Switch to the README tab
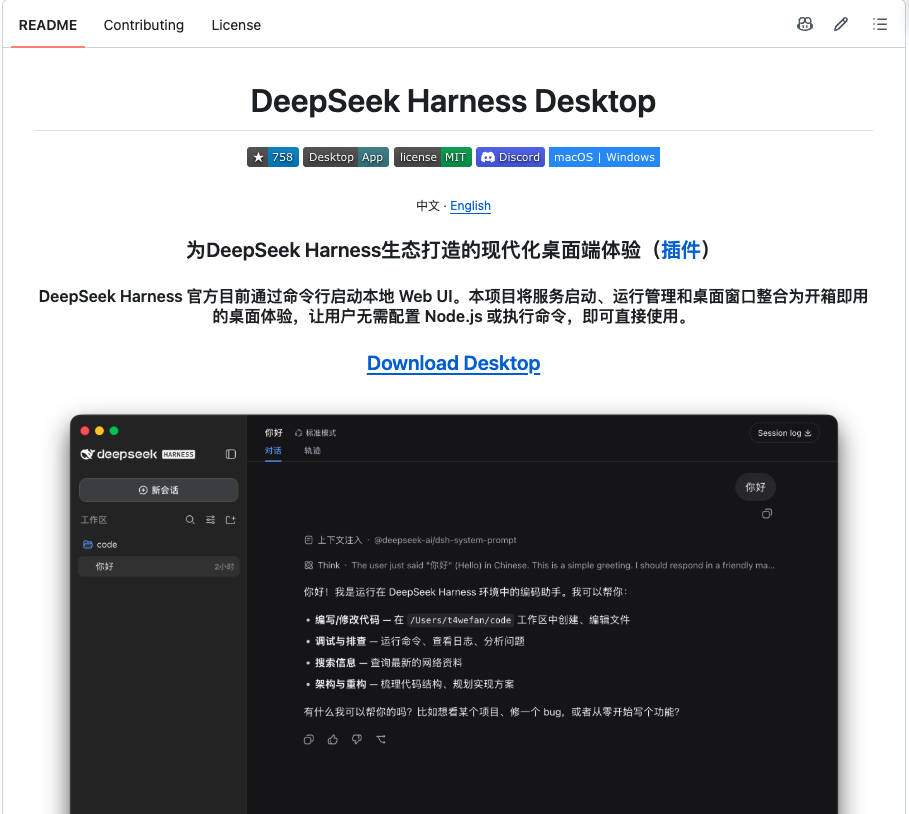This screenshot has height=814, width=909. [48, 25]
